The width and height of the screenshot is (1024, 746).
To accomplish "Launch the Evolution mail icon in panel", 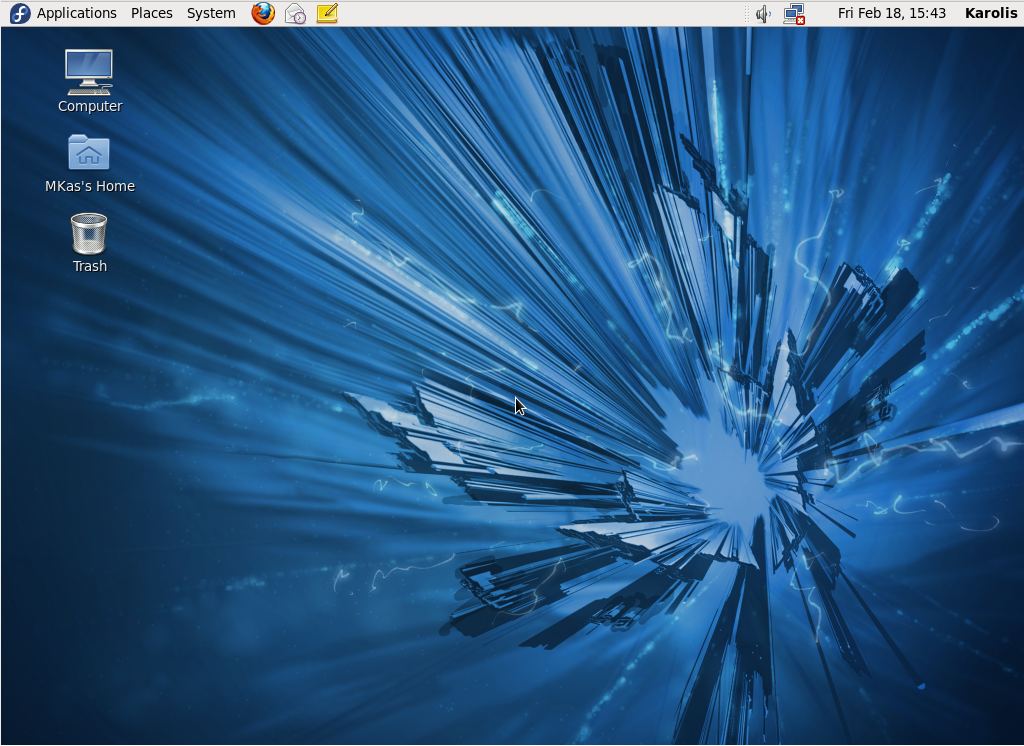I will click(x=295, y=14).
